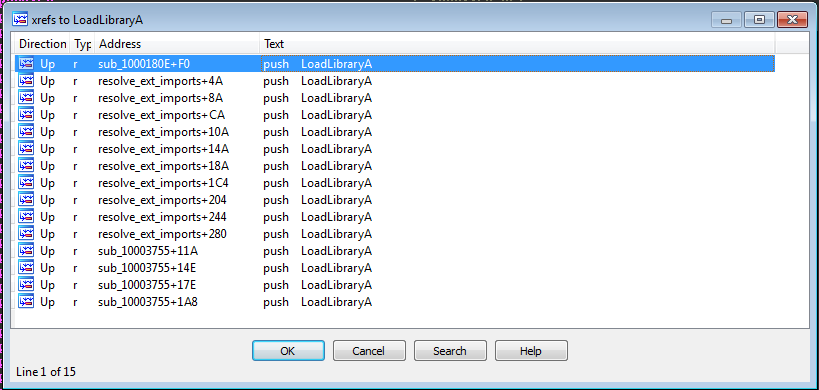Select address resolve_ext_imports+4A
The height and width of the screenshot is (390, 819).
point(161,81)
